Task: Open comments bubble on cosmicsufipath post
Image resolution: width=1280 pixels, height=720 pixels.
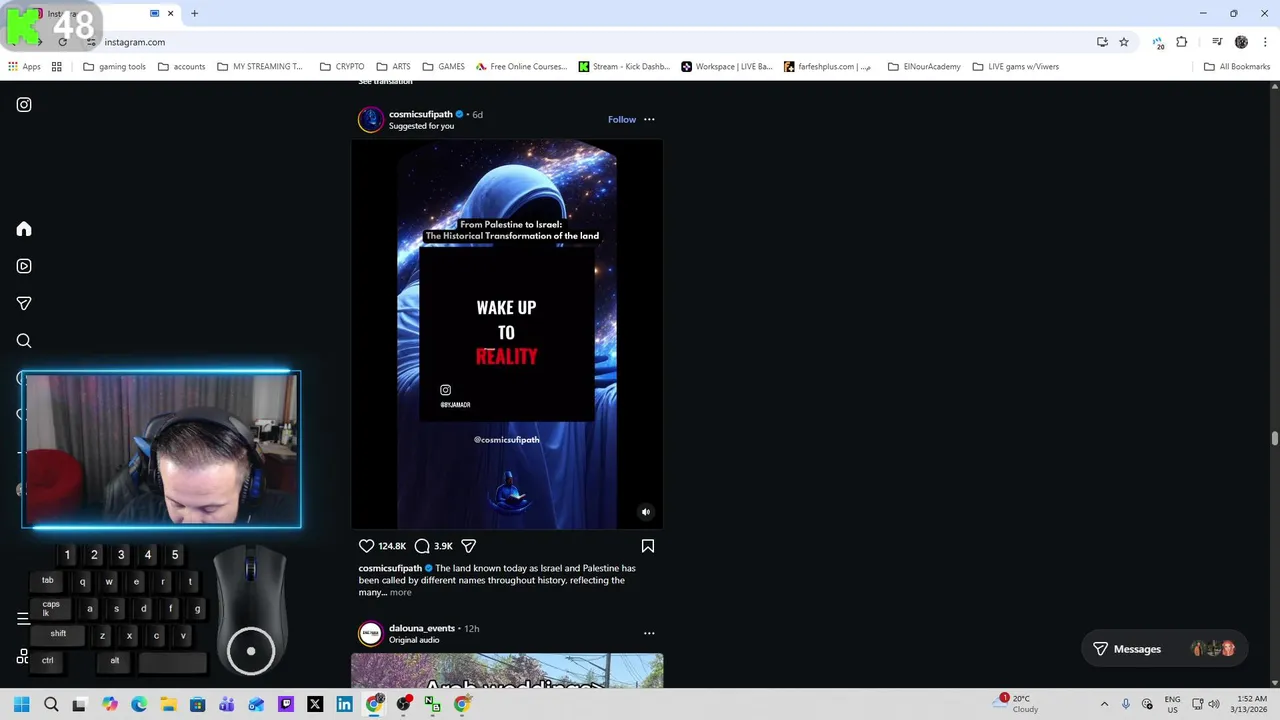Action: pos(422,546)
